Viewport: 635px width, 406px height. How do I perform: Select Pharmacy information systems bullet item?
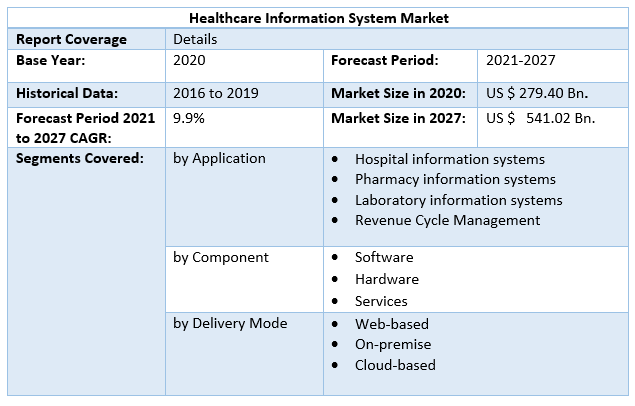tap(455, 179)
